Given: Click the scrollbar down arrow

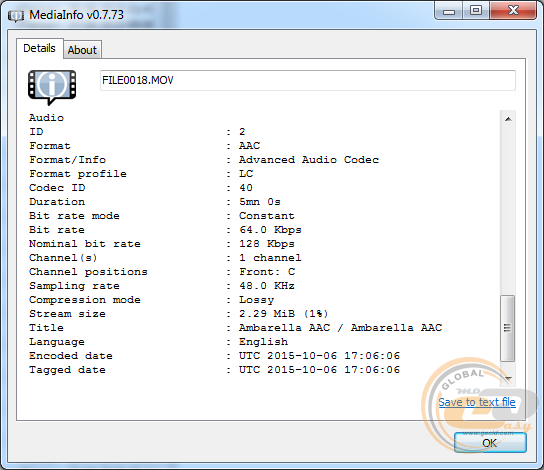Looking at the screenshot, I should click(508, 378).
